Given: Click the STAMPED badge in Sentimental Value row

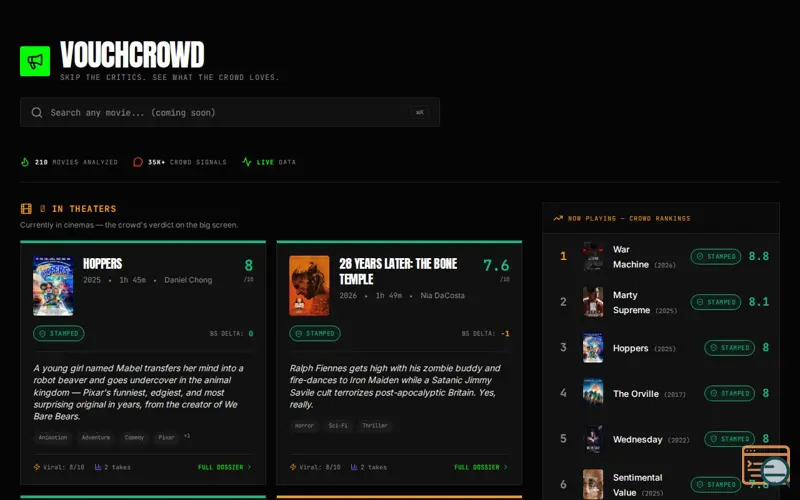Looking at the screenshot, I should pos(716,484).
